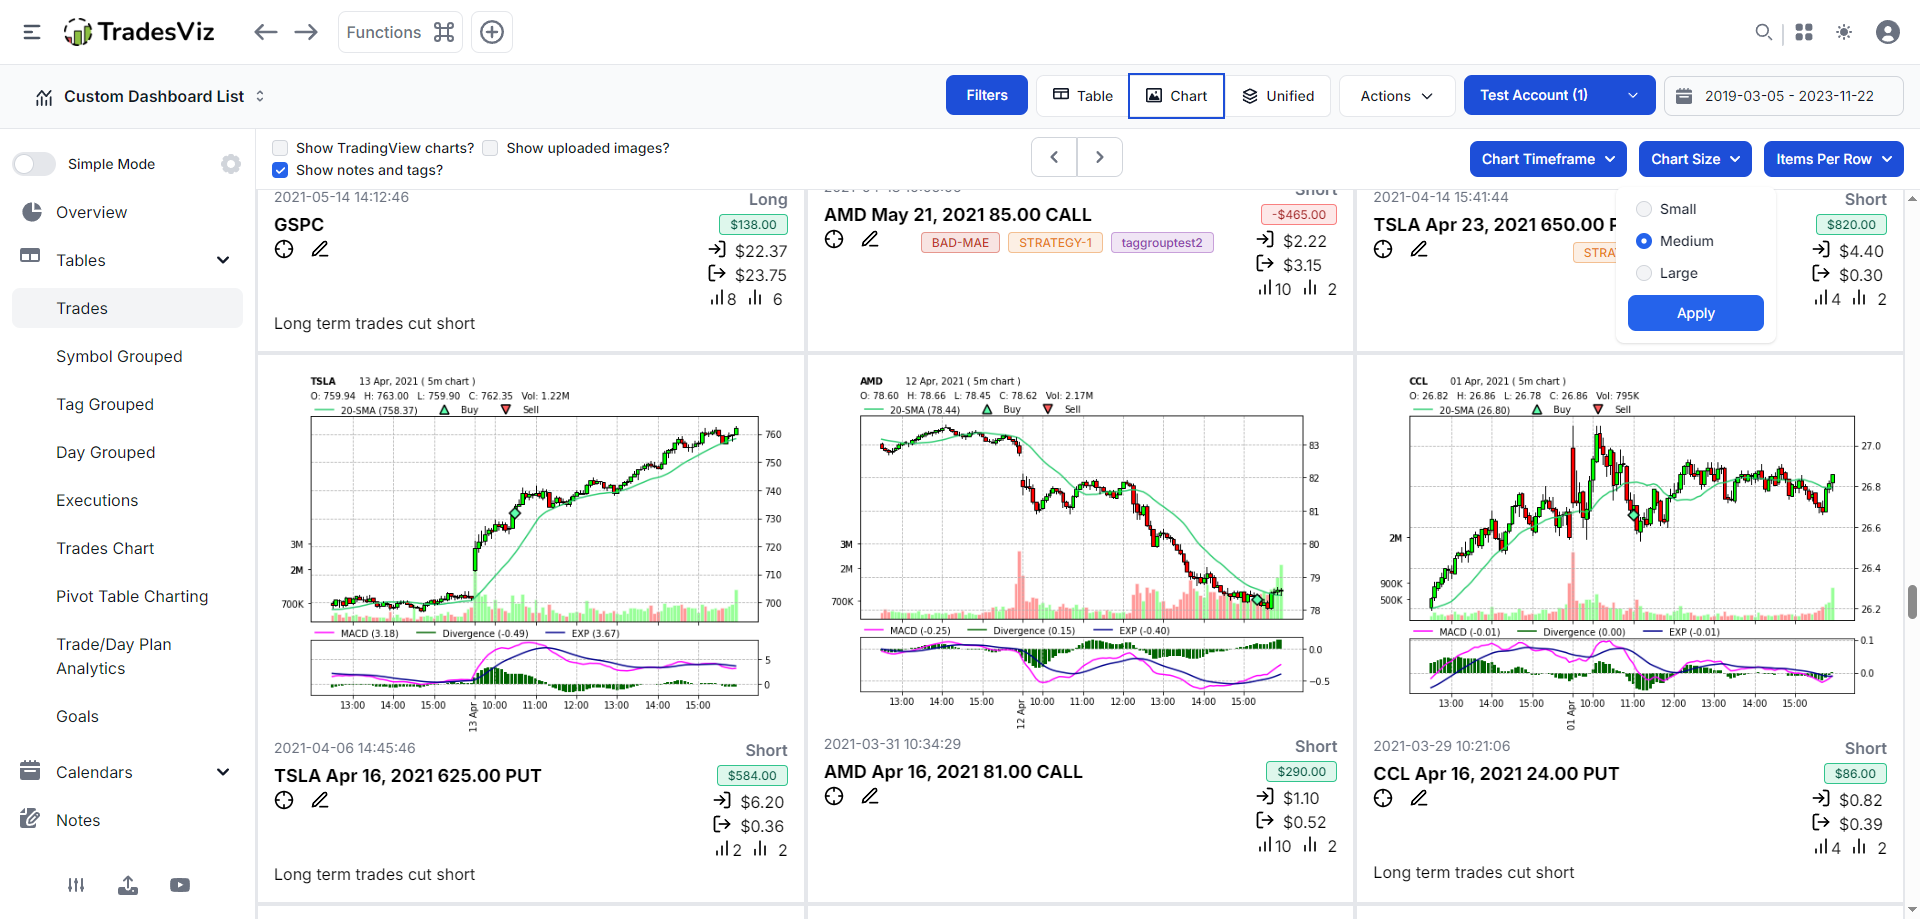Open search magnifier icon
1920x919 pixels.
[x=1763, y=32]
